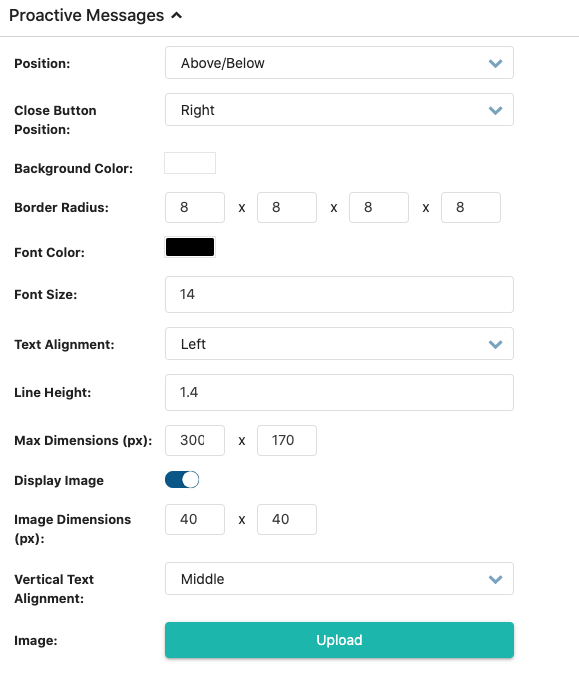Open the black Font Color swatch
This screenshot has width=579, height=687.
click(x=190, y=247)
